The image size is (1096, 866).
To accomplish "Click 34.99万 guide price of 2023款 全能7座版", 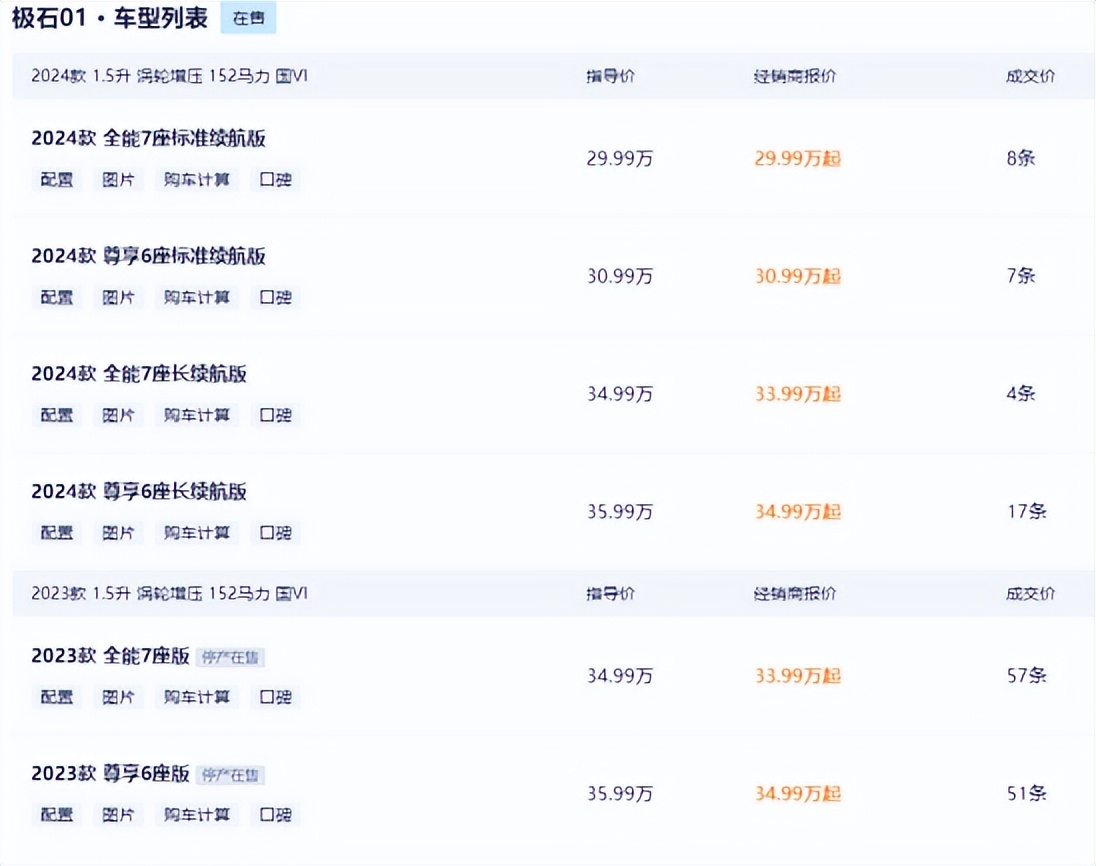I will click(x=619, y=676).
